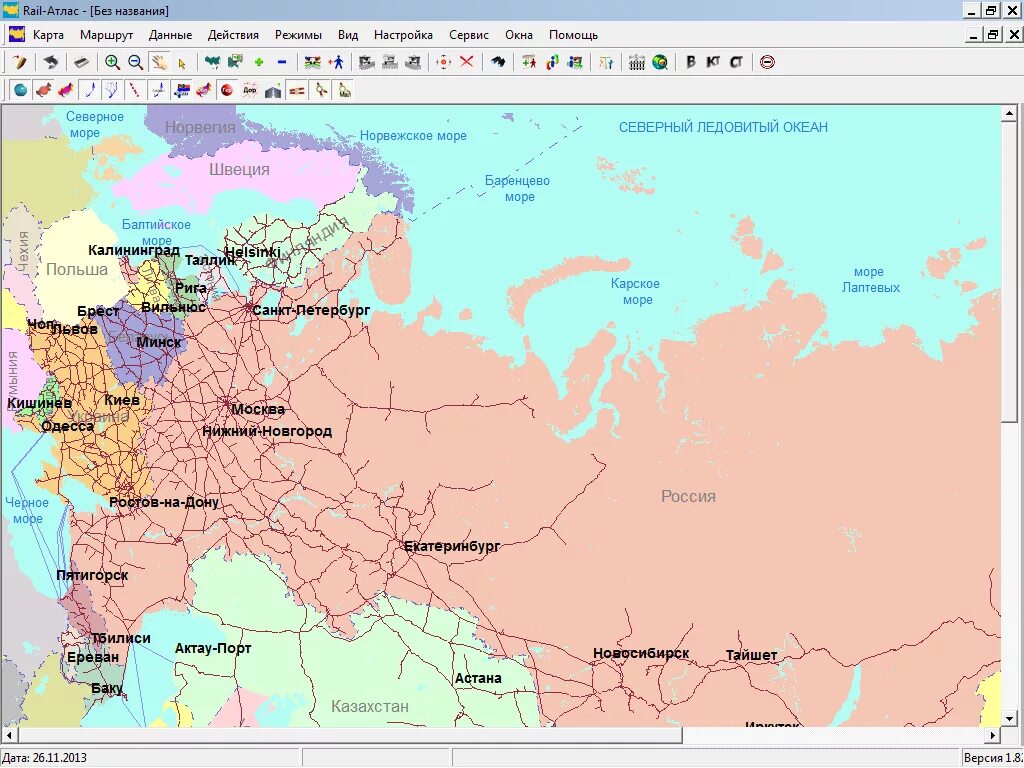Select the hand pan tool
Screen dimensions: 1024x768
pos(159,62)
